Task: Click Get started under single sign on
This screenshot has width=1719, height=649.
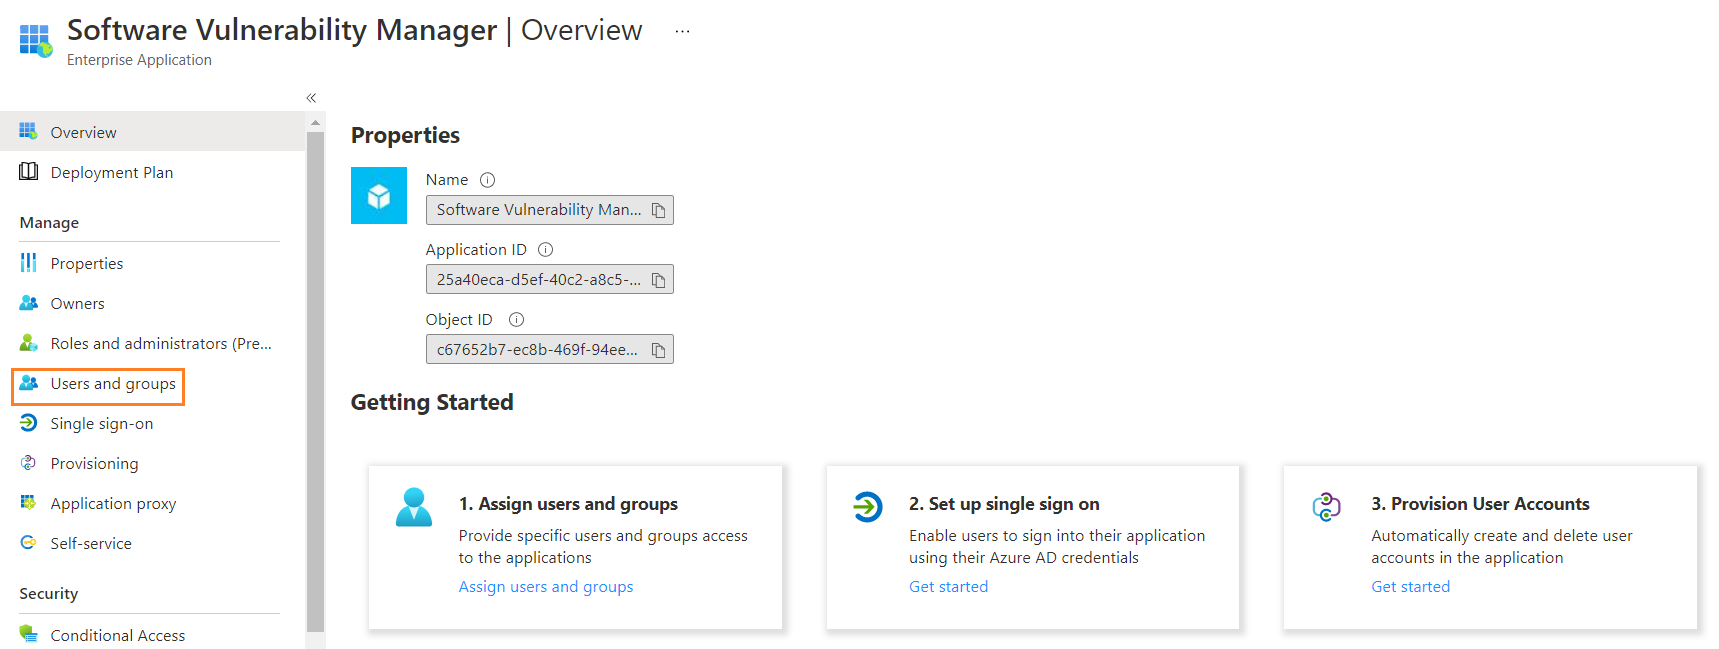Action: (x=948, y=587)
